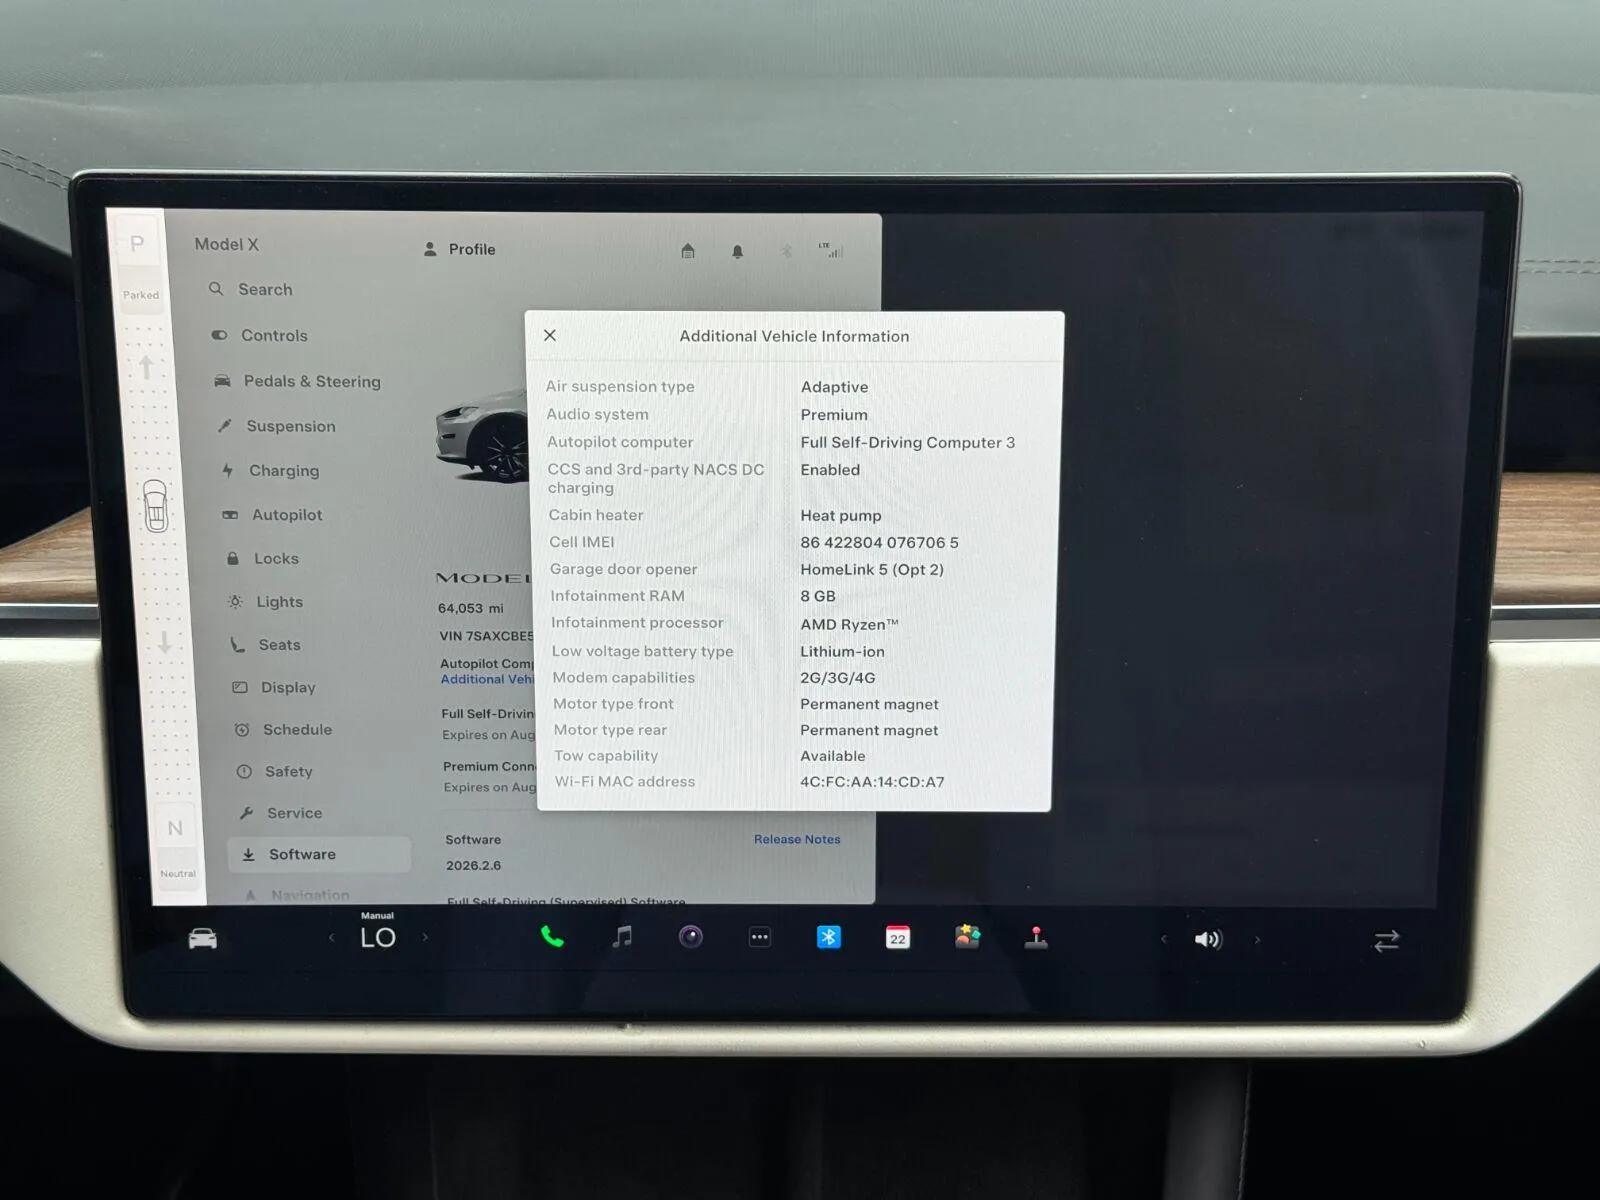The width and height of the screenshot is (1600, 1200).
Task: Decrease cabin temperature with left arrow
Action: point(331,938)
